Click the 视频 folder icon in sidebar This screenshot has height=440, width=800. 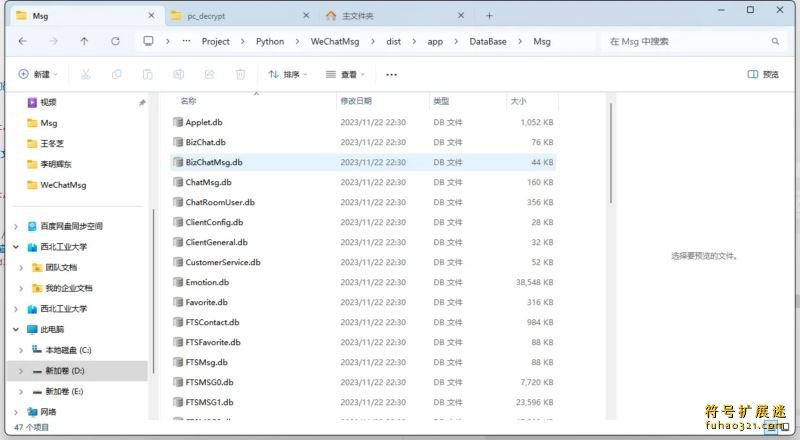(x=32, y=102)
